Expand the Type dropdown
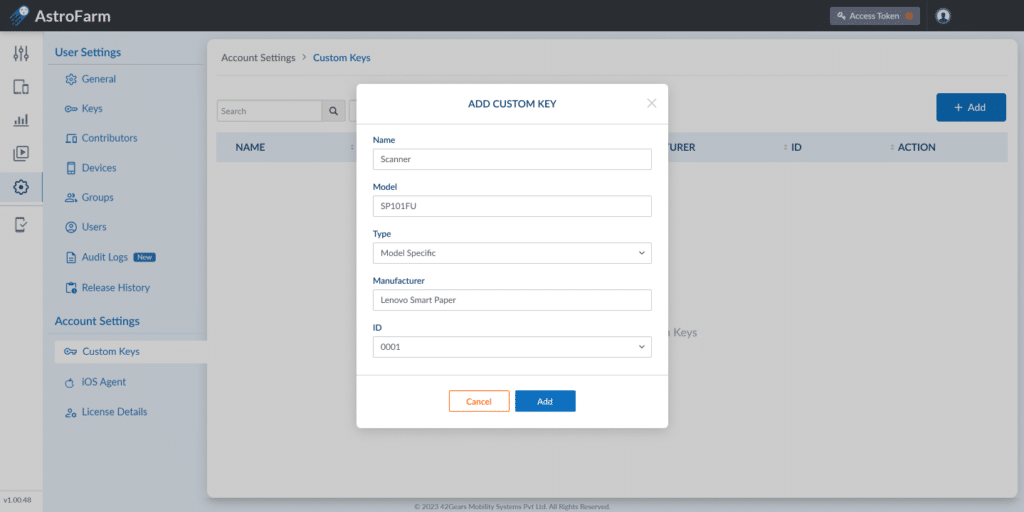The width and height of the screenshot is (1024, 512). coord(512,253)
